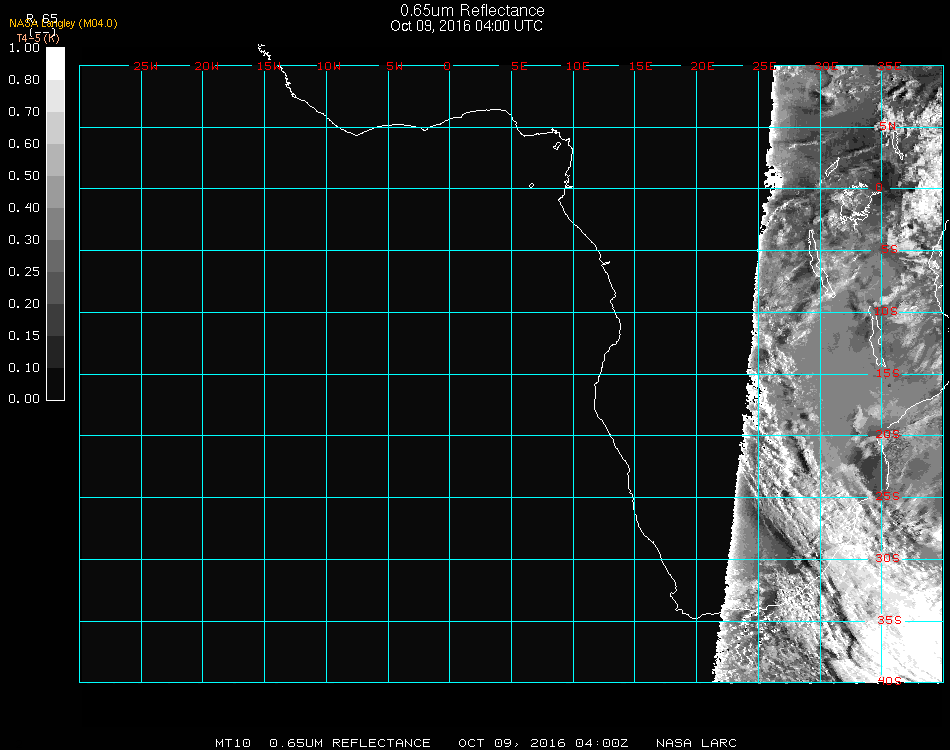Click the 0.25 scale value
This screenshot has height=750, width=950.
coord(24,271)
